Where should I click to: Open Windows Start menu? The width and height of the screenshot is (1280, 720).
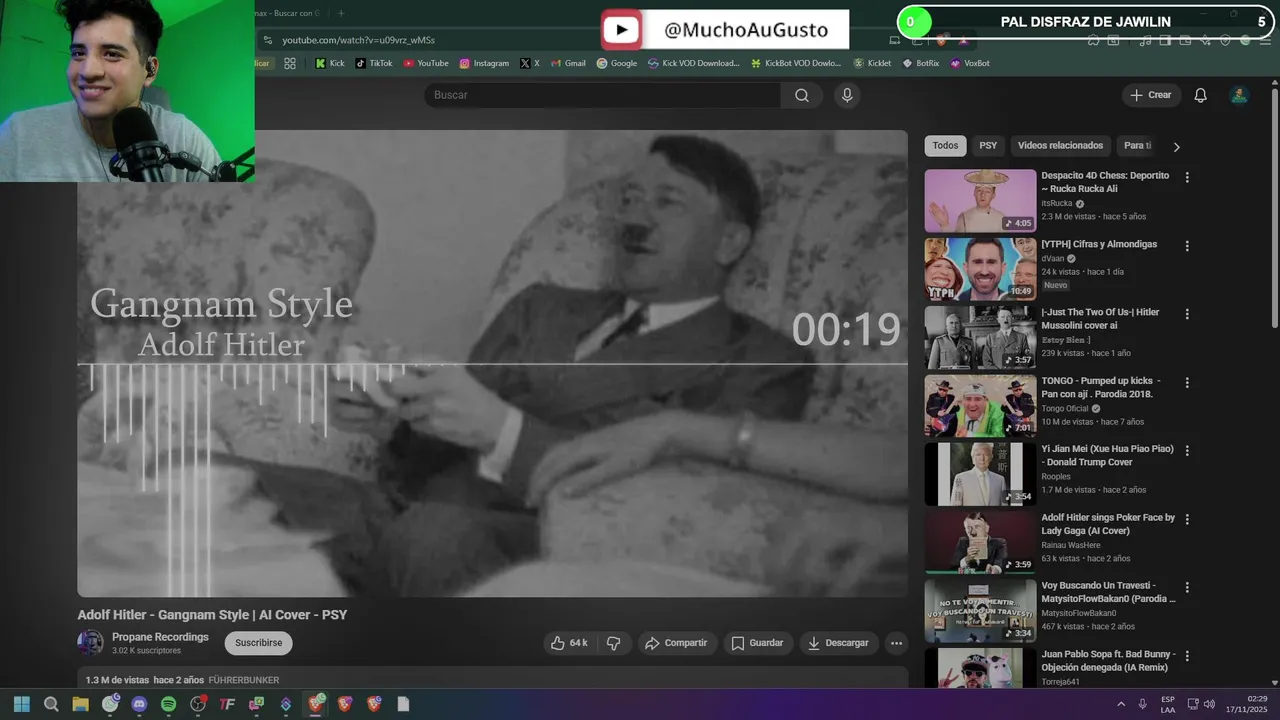21,704
